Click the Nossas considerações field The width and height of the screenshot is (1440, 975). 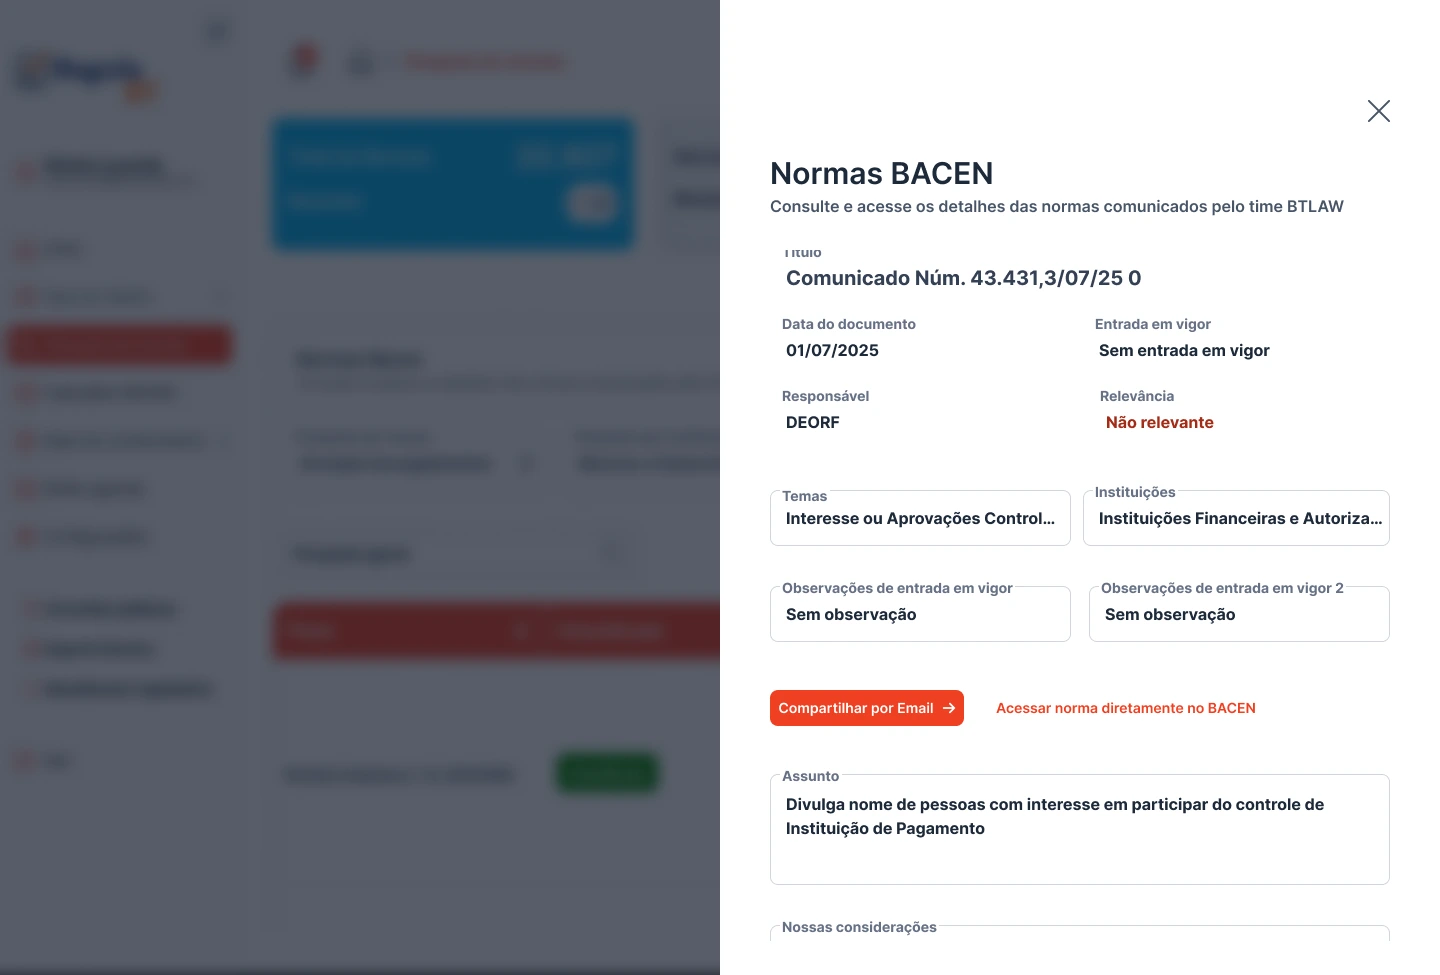1079,933
